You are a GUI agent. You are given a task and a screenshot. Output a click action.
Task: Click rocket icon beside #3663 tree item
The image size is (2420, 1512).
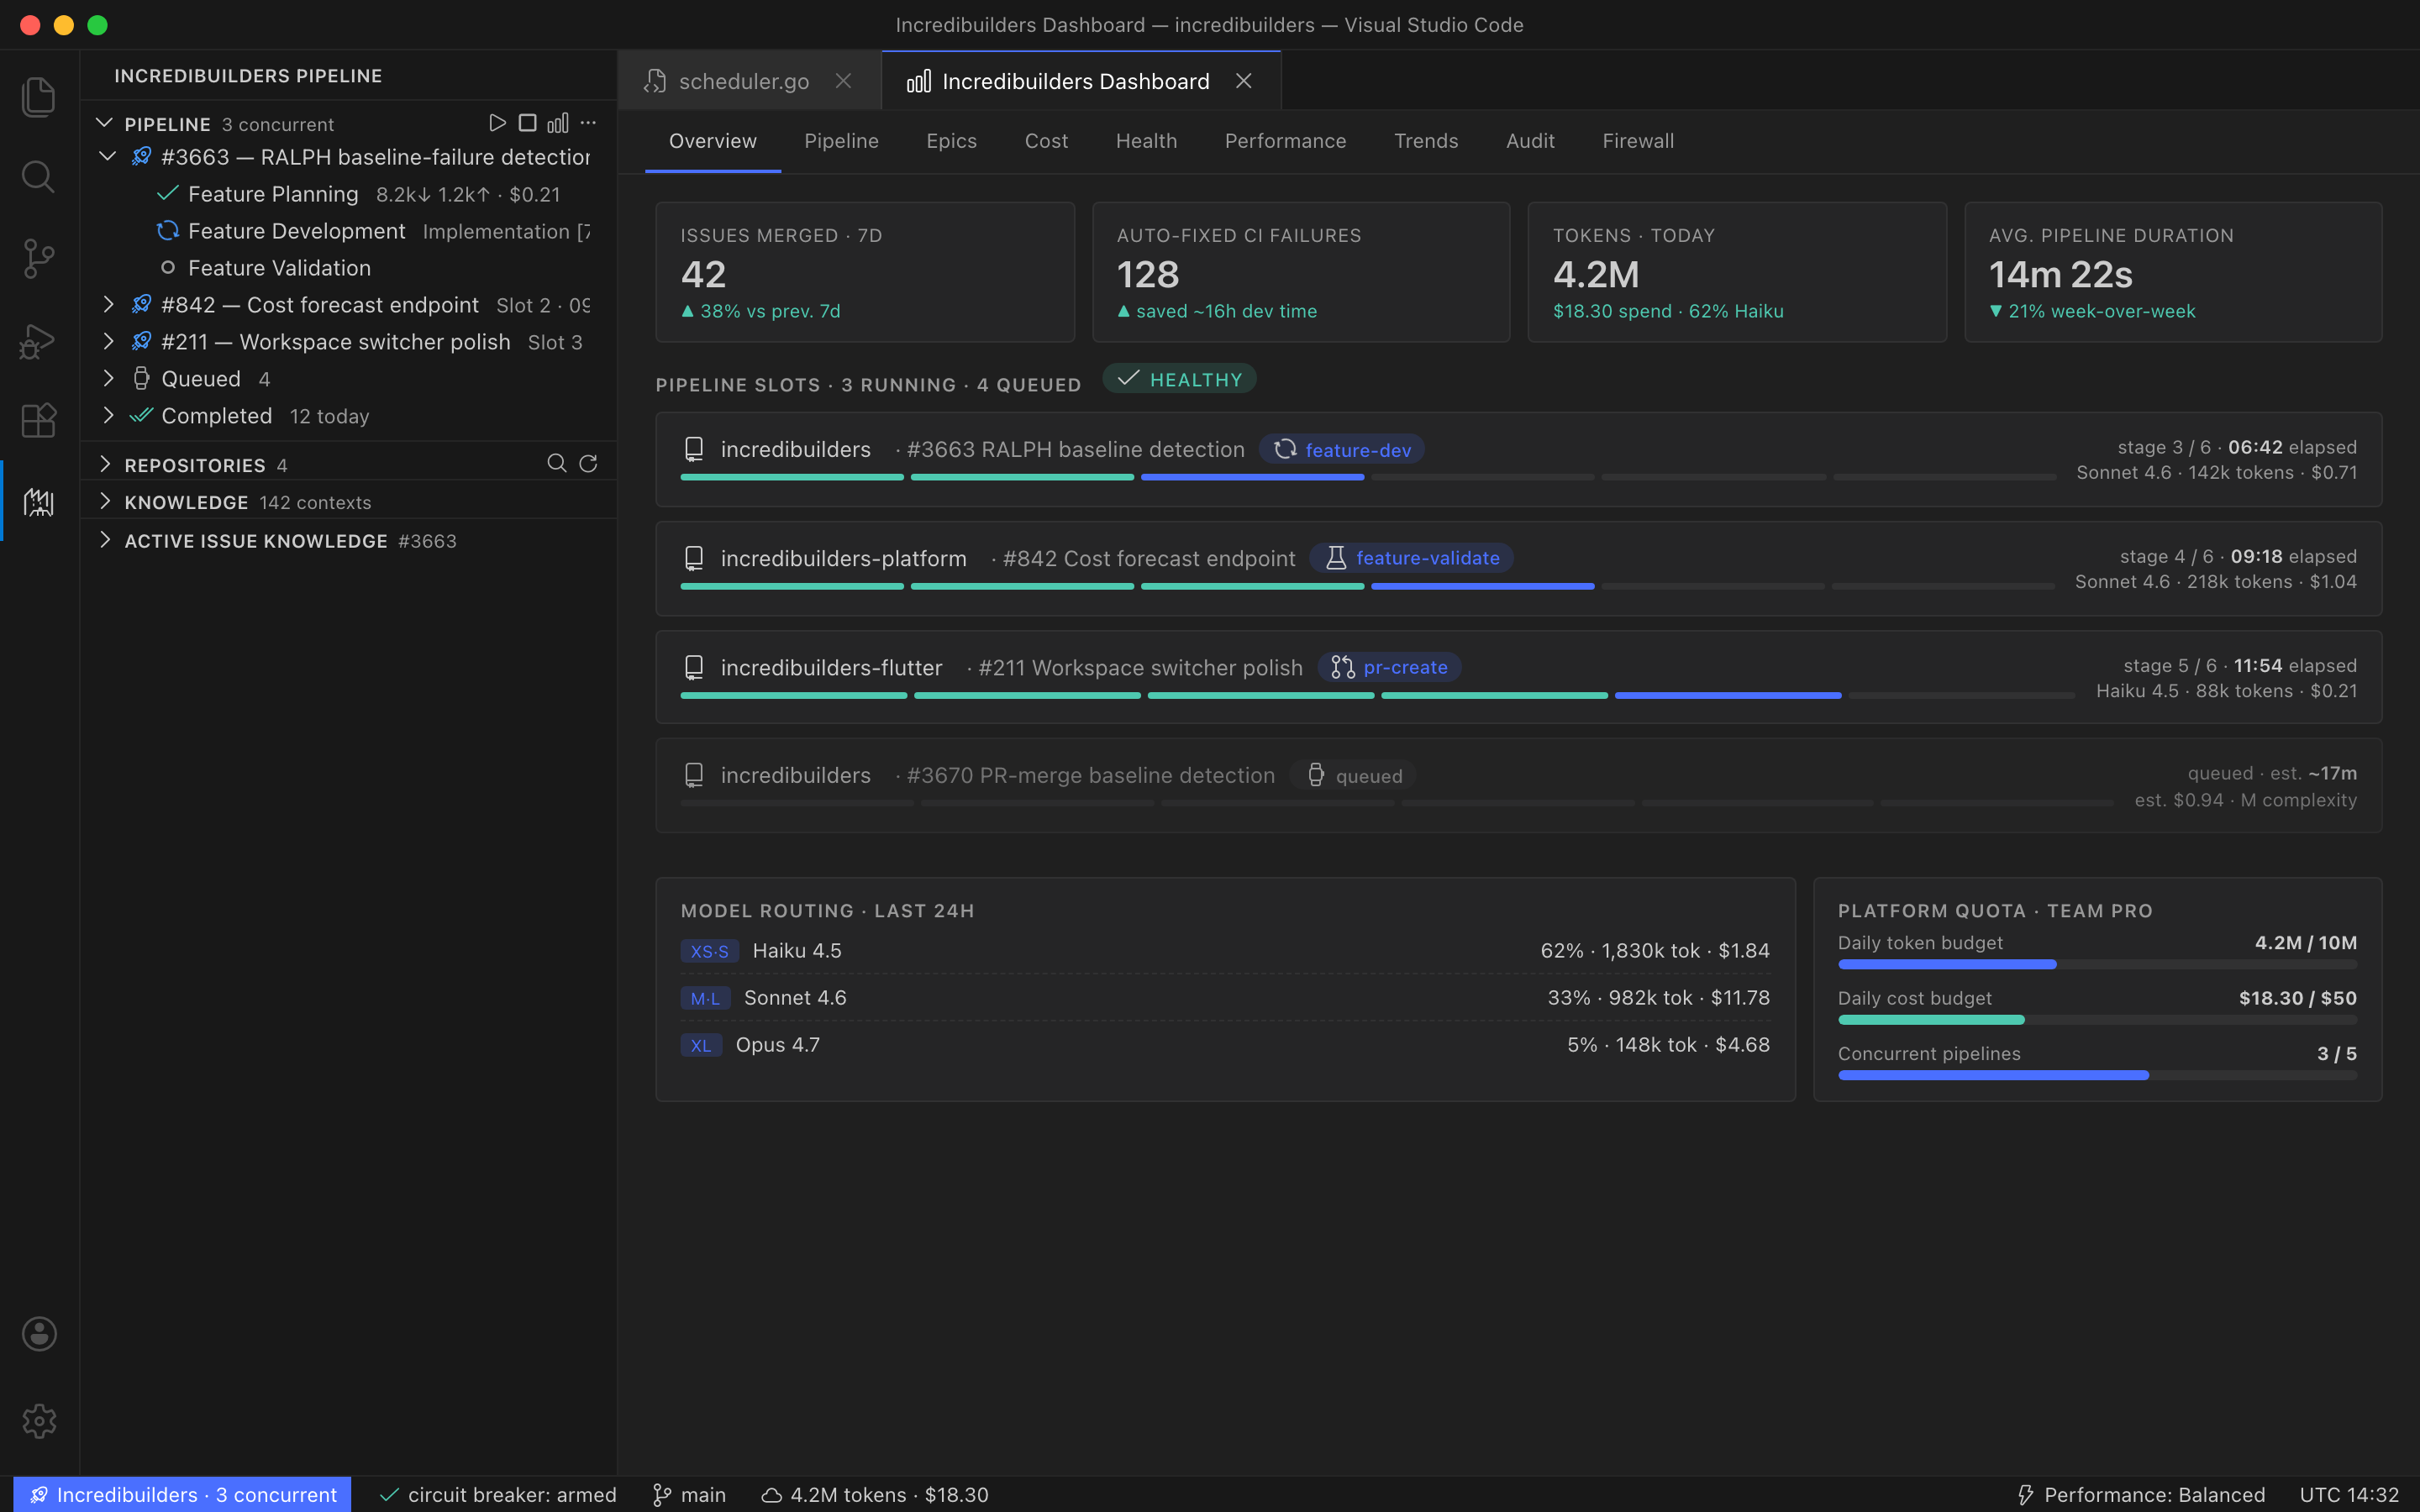click(x=142, y=157)
